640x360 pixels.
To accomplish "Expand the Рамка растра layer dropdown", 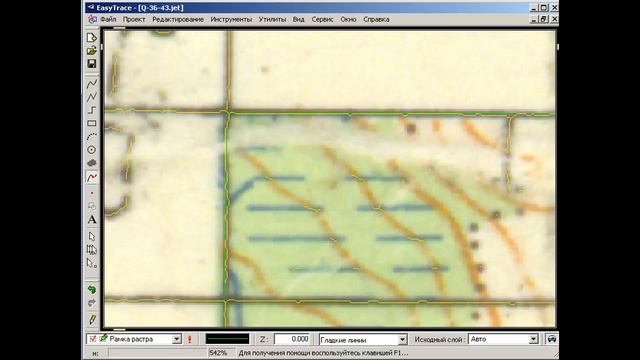I will [x=176, y=339].
